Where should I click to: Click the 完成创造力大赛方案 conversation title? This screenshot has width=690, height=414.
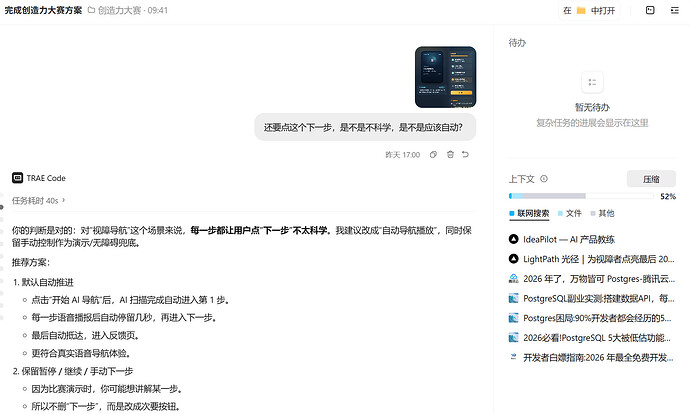pos(43,10)
